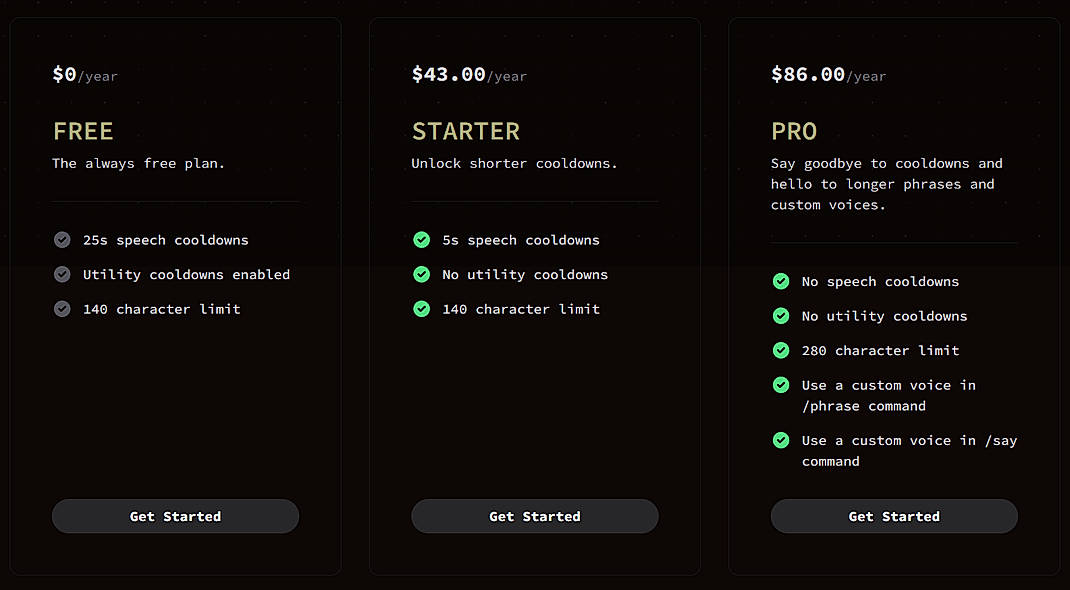Viewport: 1070px width, 590px height.
Task: Click the green check beside Pro's "No utility cooldowns"
Action: click(781, 316)
